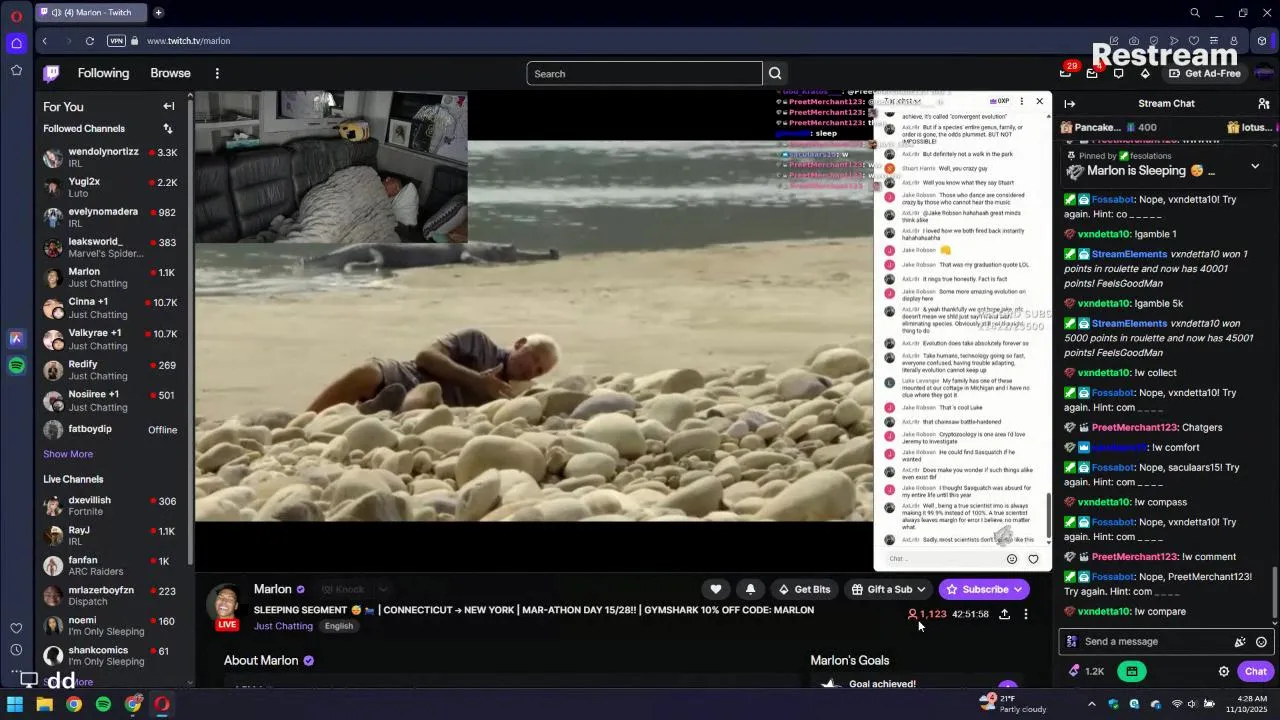
Task: Toggle Marlon's notification bell
Action: 750,589
